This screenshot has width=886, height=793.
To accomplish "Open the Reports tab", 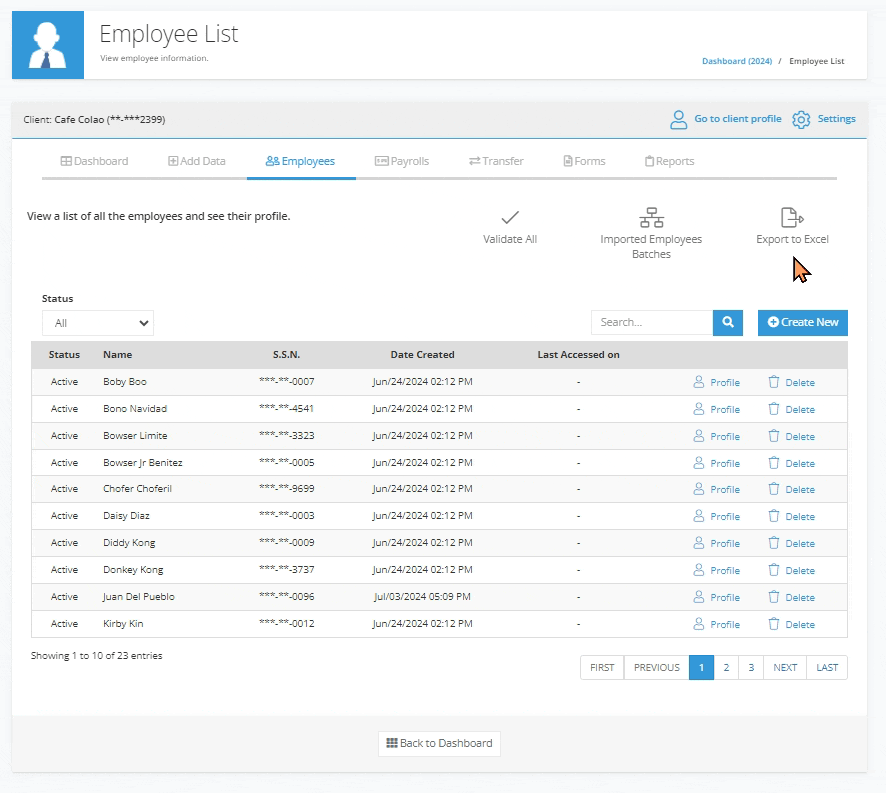I will click(x=670, y=161).
